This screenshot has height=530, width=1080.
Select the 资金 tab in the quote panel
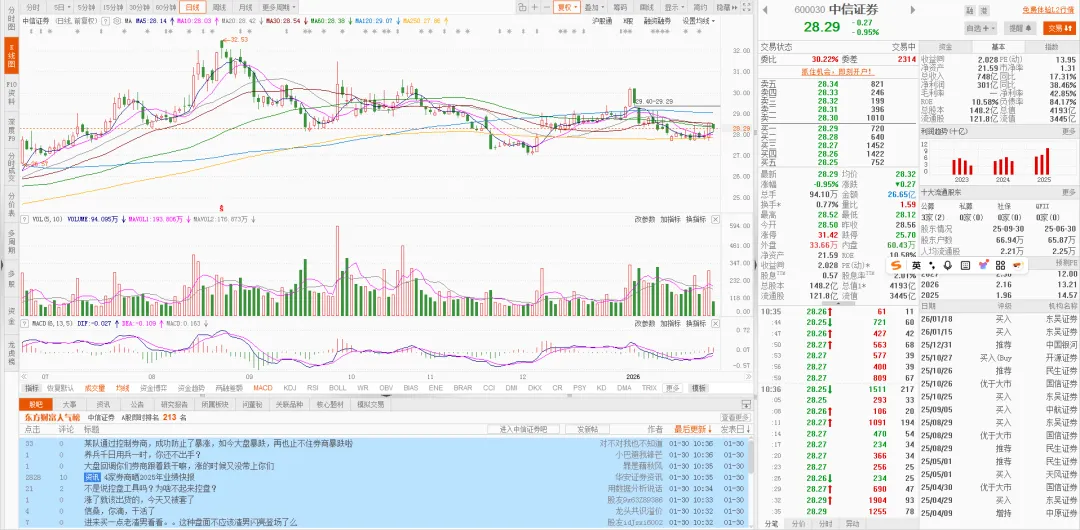coord(945,47)
